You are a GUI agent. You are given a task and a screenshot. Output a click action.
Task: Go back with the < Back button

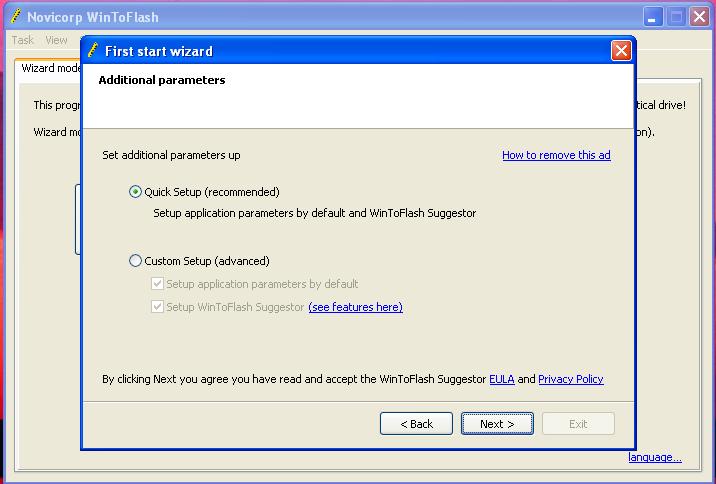click(416, 424)
